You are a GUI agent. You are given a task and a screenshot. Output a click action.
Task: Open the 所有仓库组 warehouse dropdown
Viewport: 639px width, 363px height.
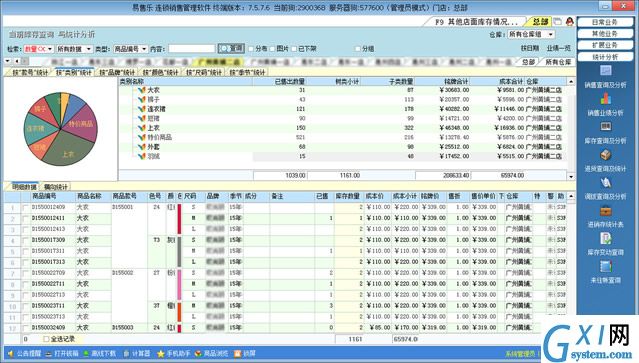(551, 34)
